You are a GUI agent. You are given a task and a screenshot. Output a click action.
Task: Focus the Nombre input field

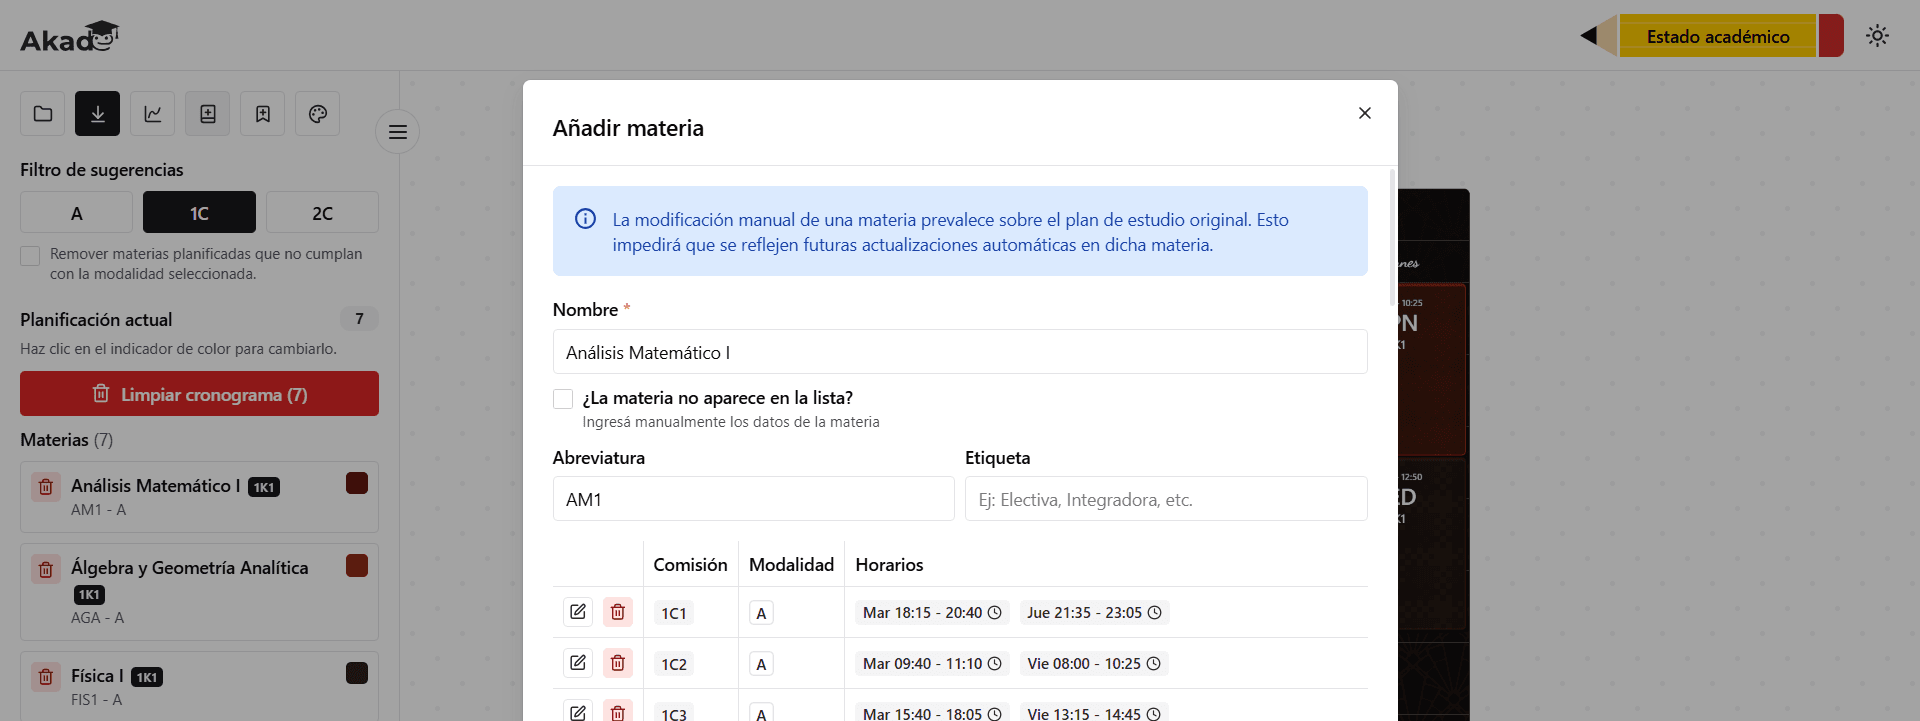[960, 352]
